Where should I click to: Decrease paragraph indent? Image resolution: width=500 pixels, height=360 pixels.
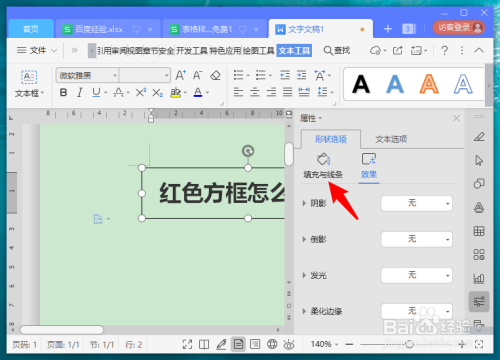[x=285, y=75]
